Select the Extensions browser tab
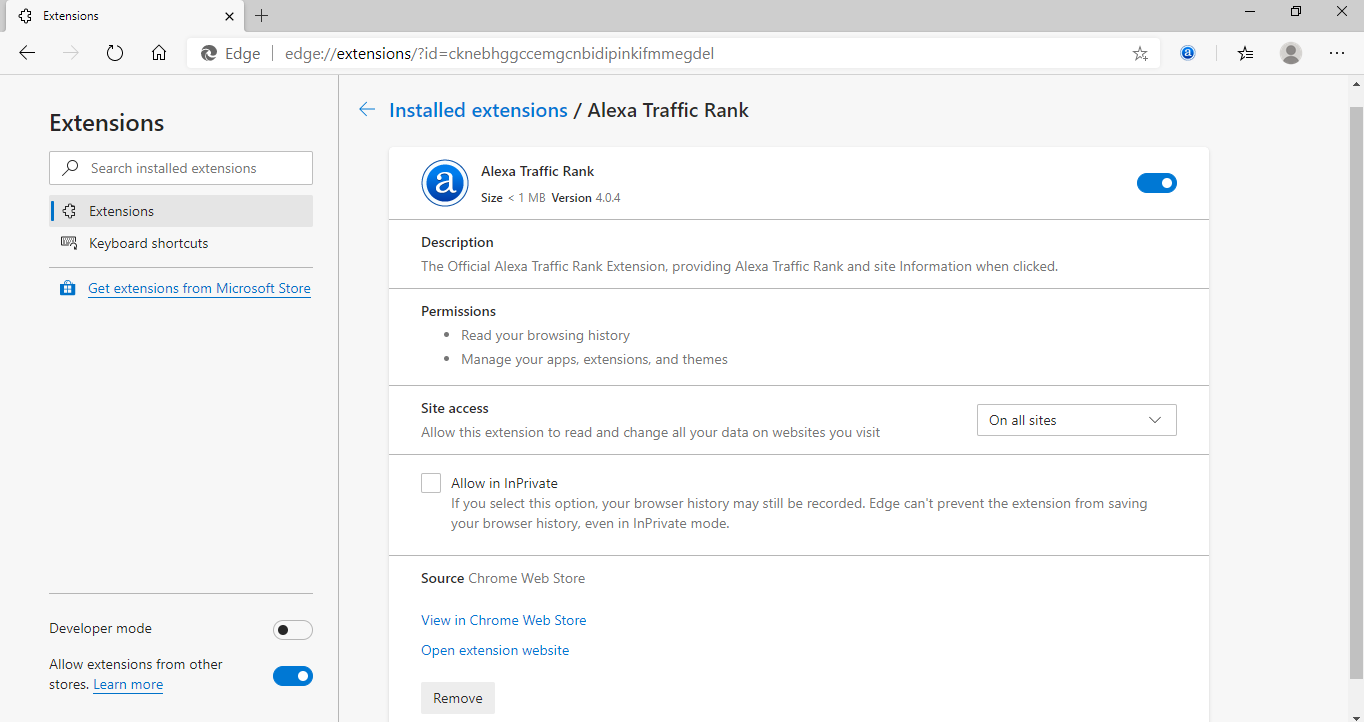 125,16
